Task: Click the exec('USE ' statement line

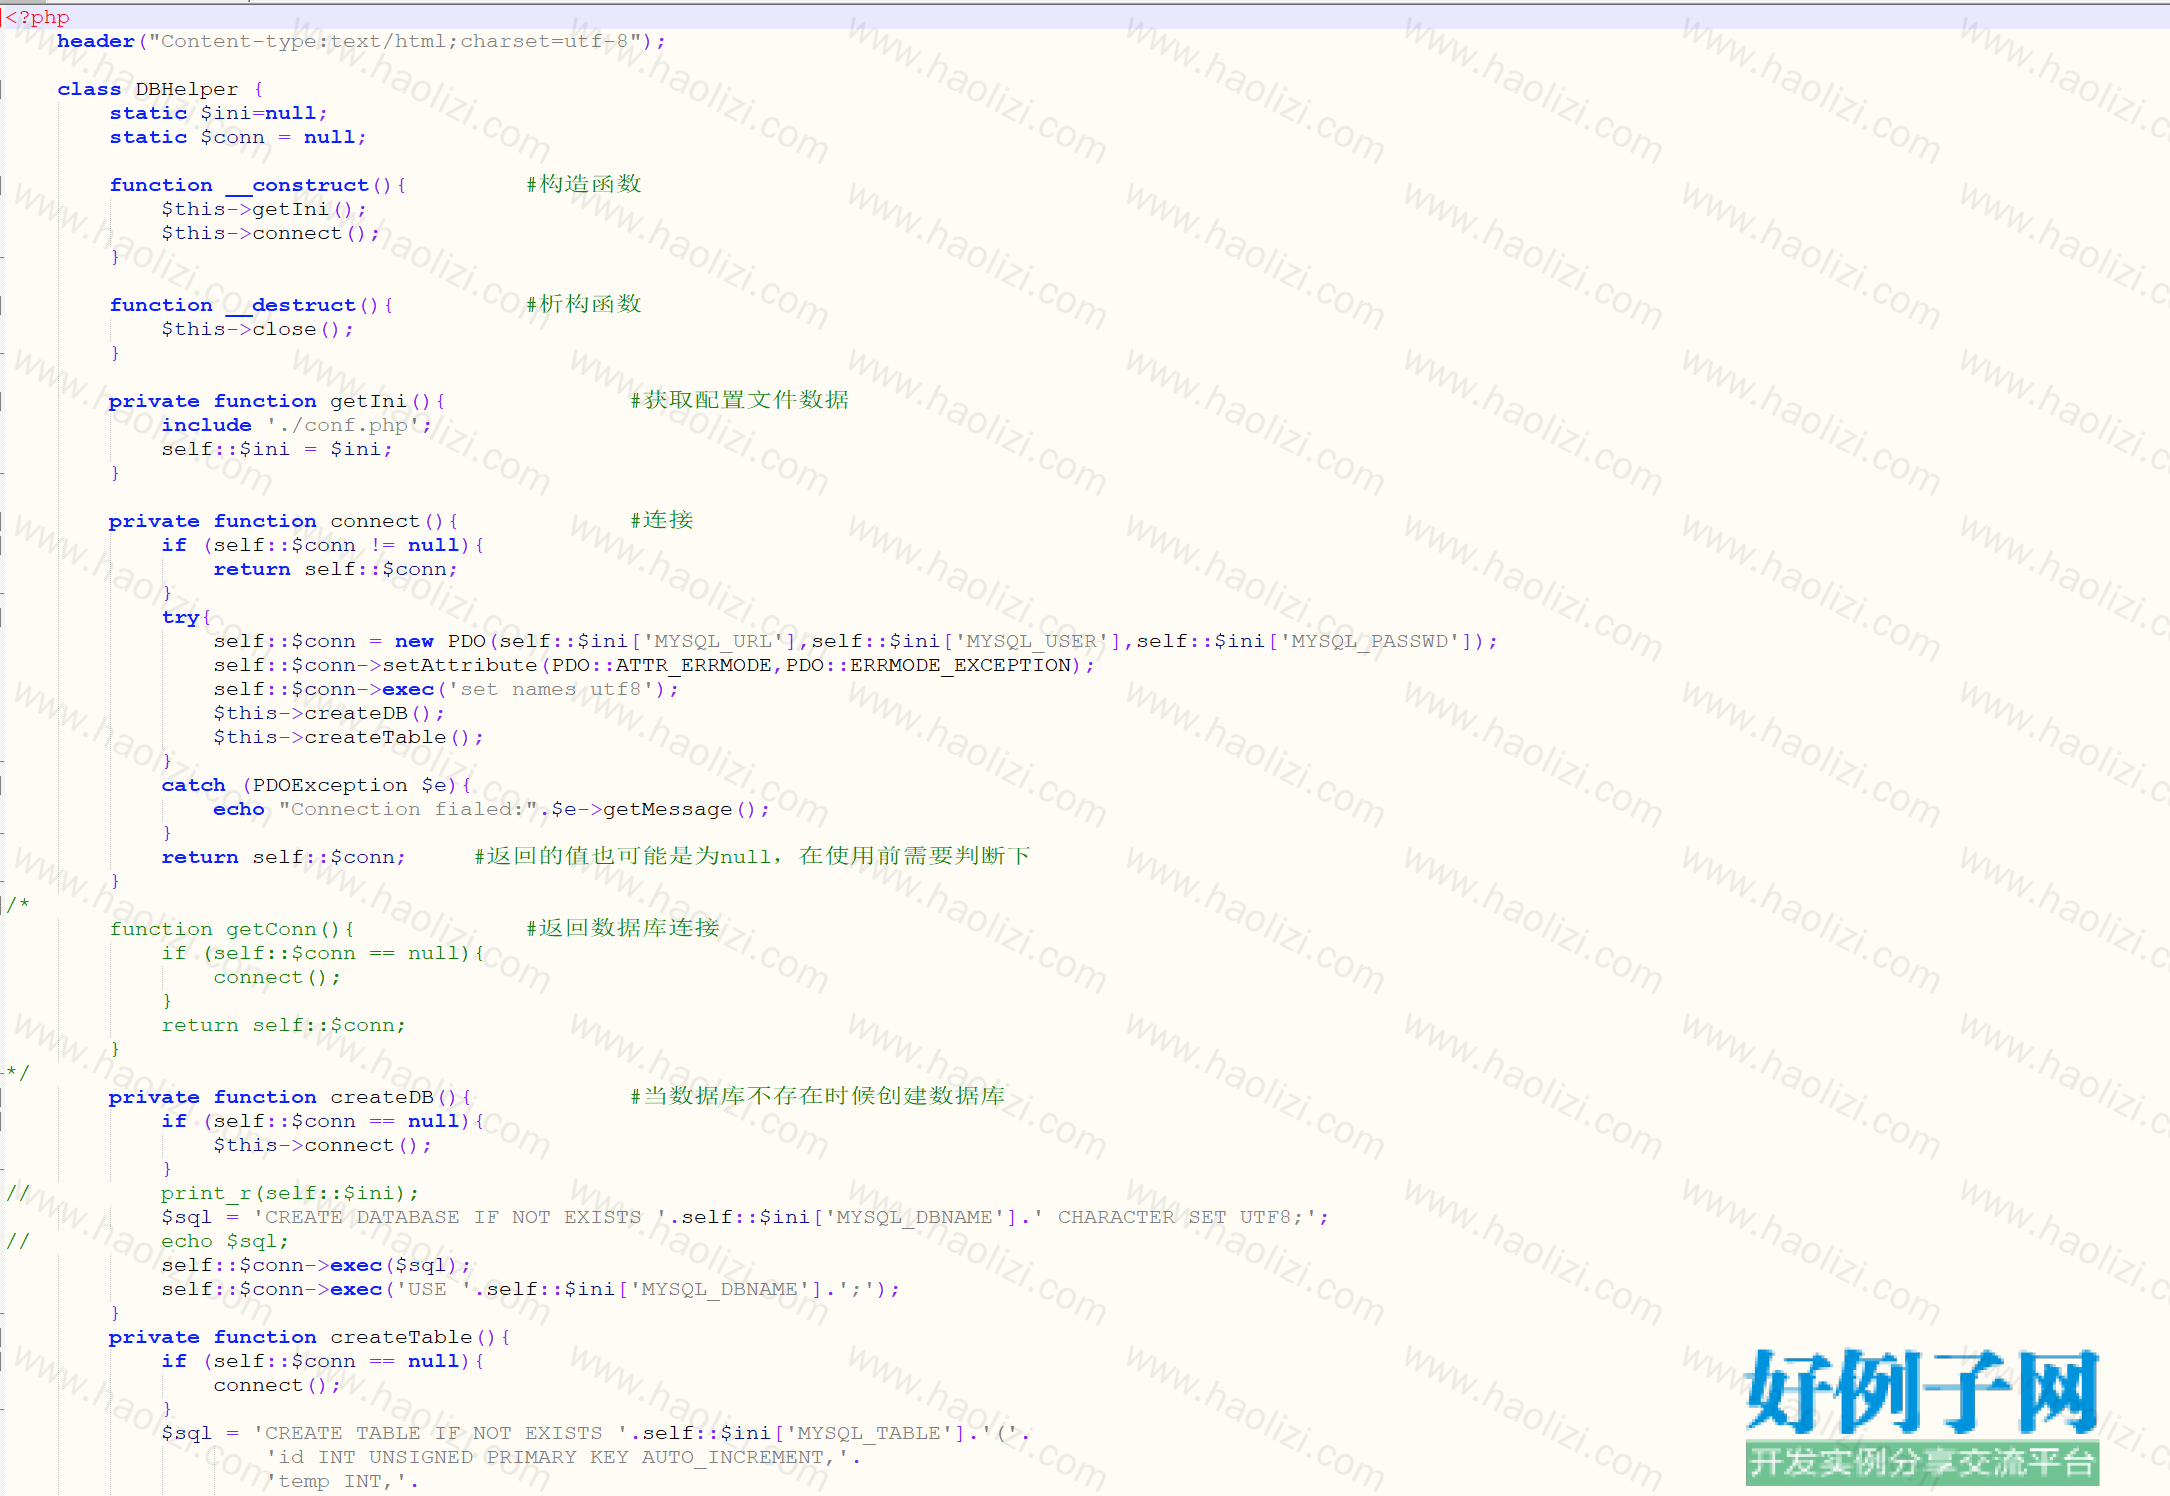Action: [531, 1289]
